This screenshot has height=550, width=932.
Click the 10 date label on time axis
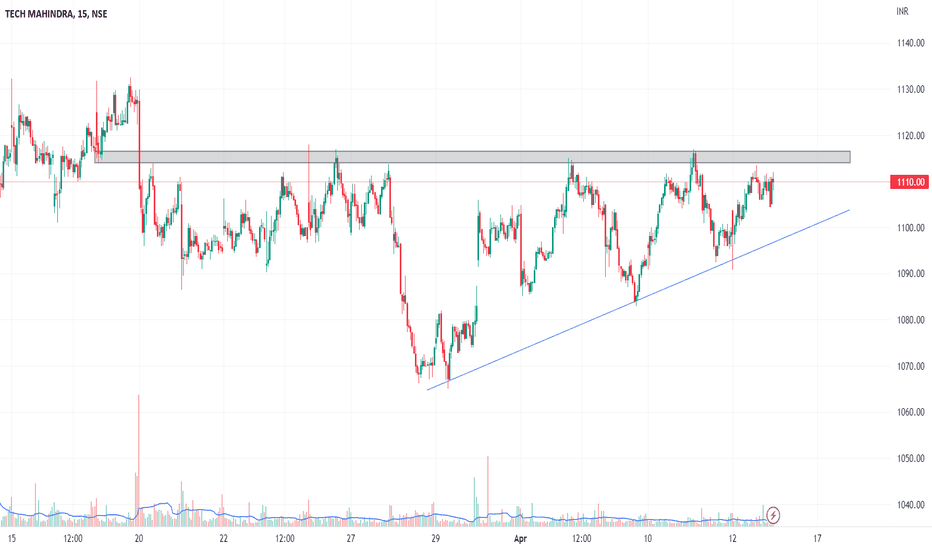(647, 539)
